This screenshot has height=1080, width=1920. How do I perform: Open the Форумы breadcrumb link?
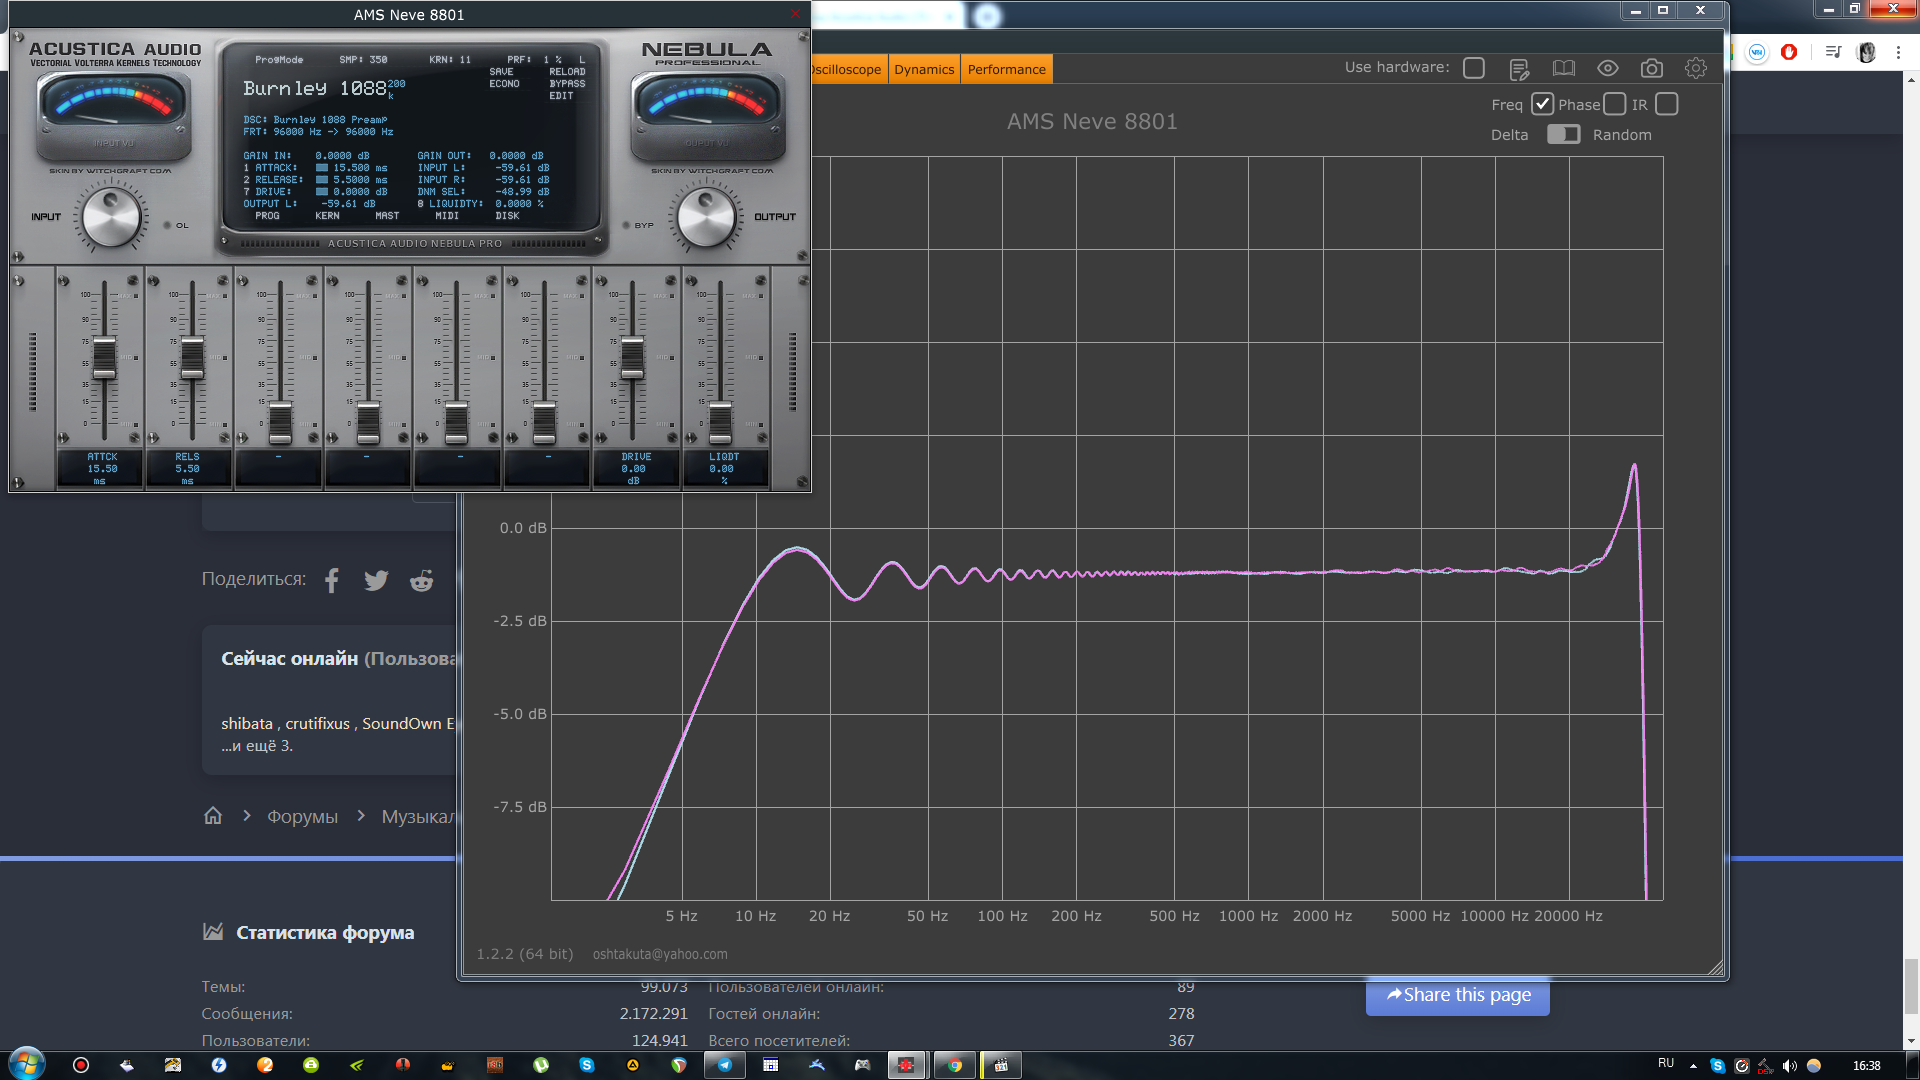(302, 817)
